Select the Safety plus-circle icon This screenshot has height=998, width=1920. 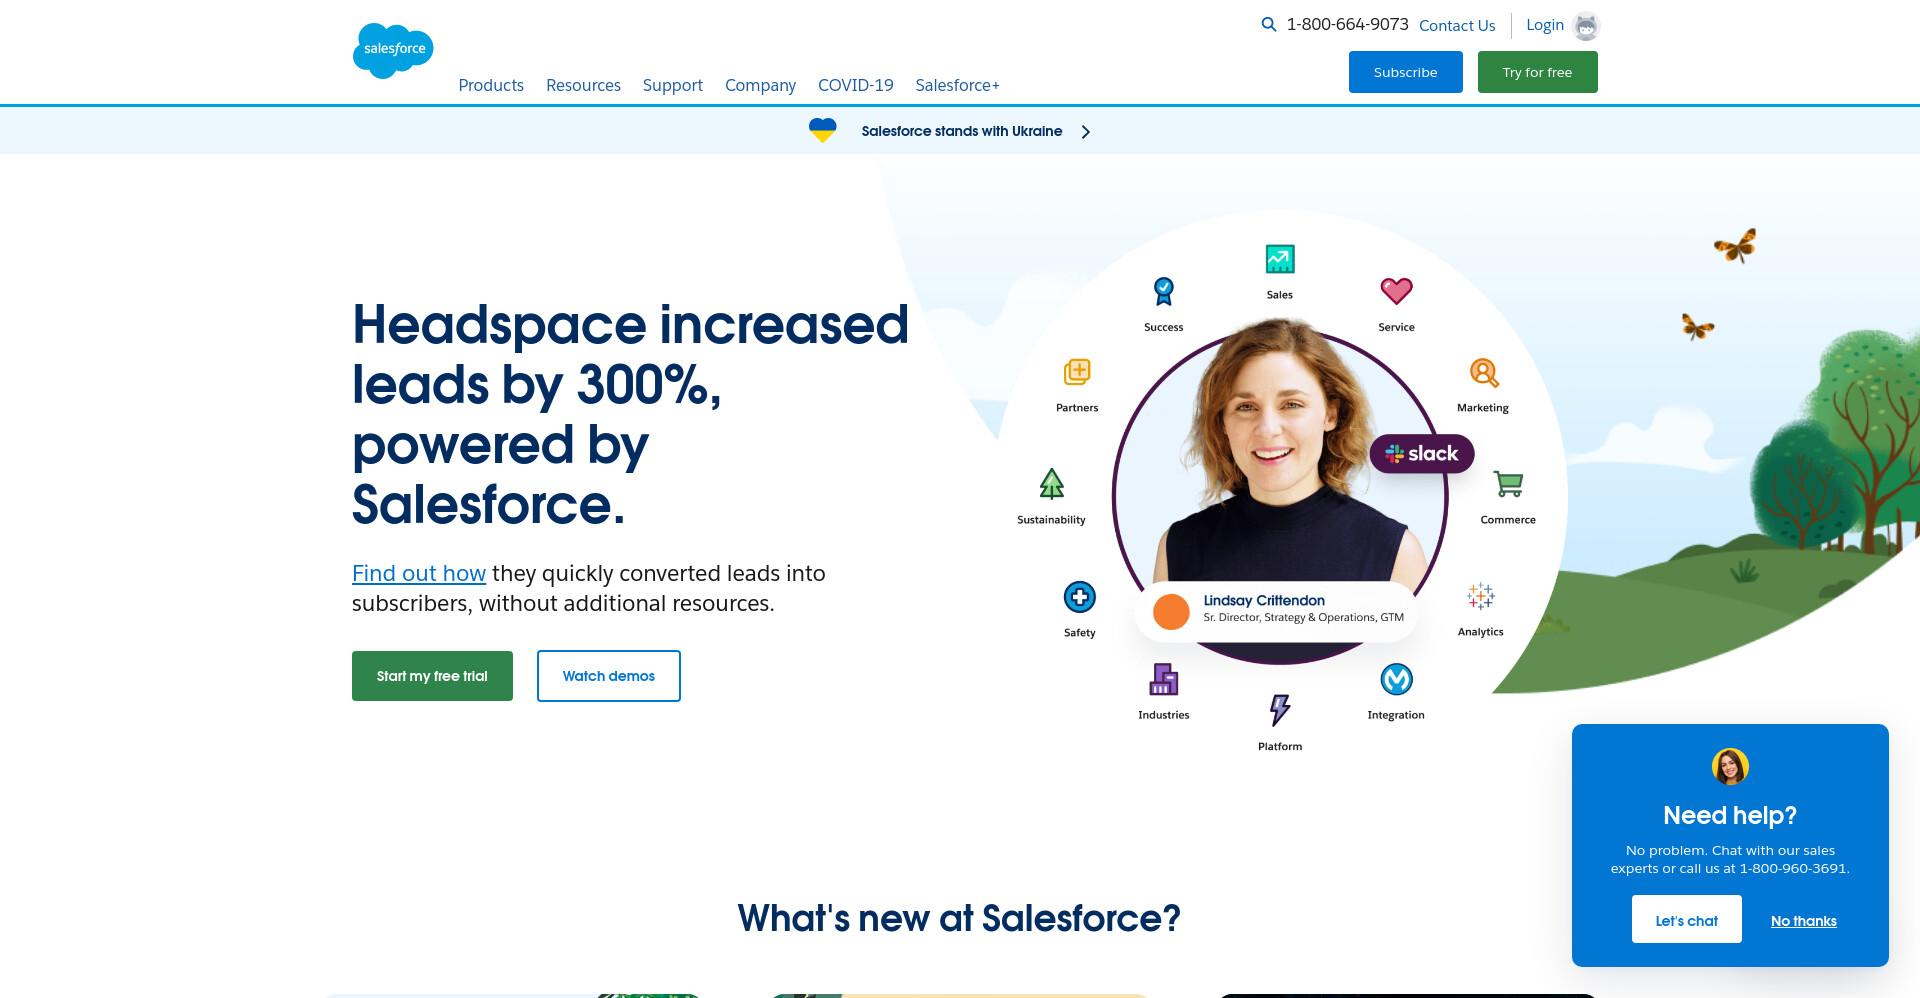click(1080, 597)
